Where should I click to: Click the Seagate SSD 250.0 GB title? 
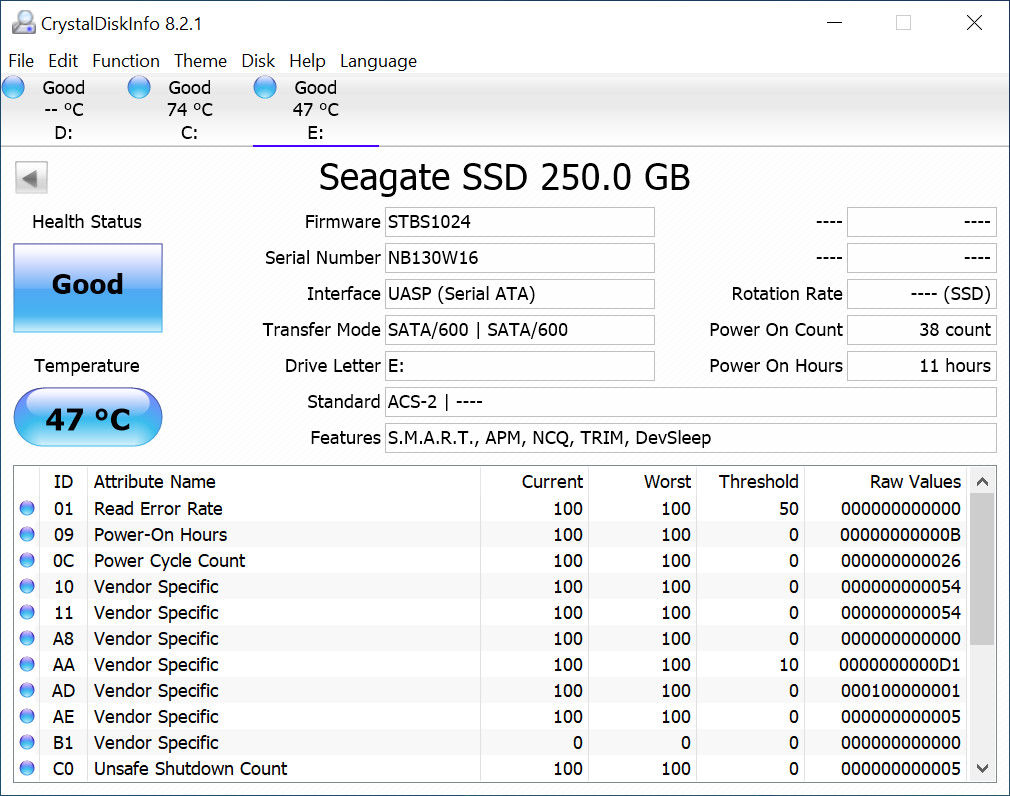click(x=504, y=177)
